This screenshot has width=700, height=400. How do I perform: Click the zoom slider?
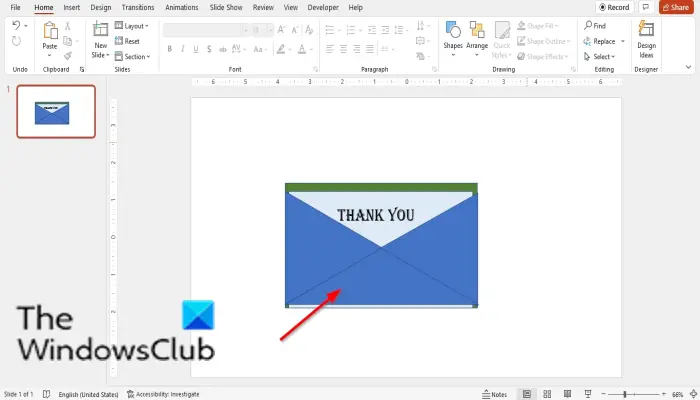(x=634, y=394)
